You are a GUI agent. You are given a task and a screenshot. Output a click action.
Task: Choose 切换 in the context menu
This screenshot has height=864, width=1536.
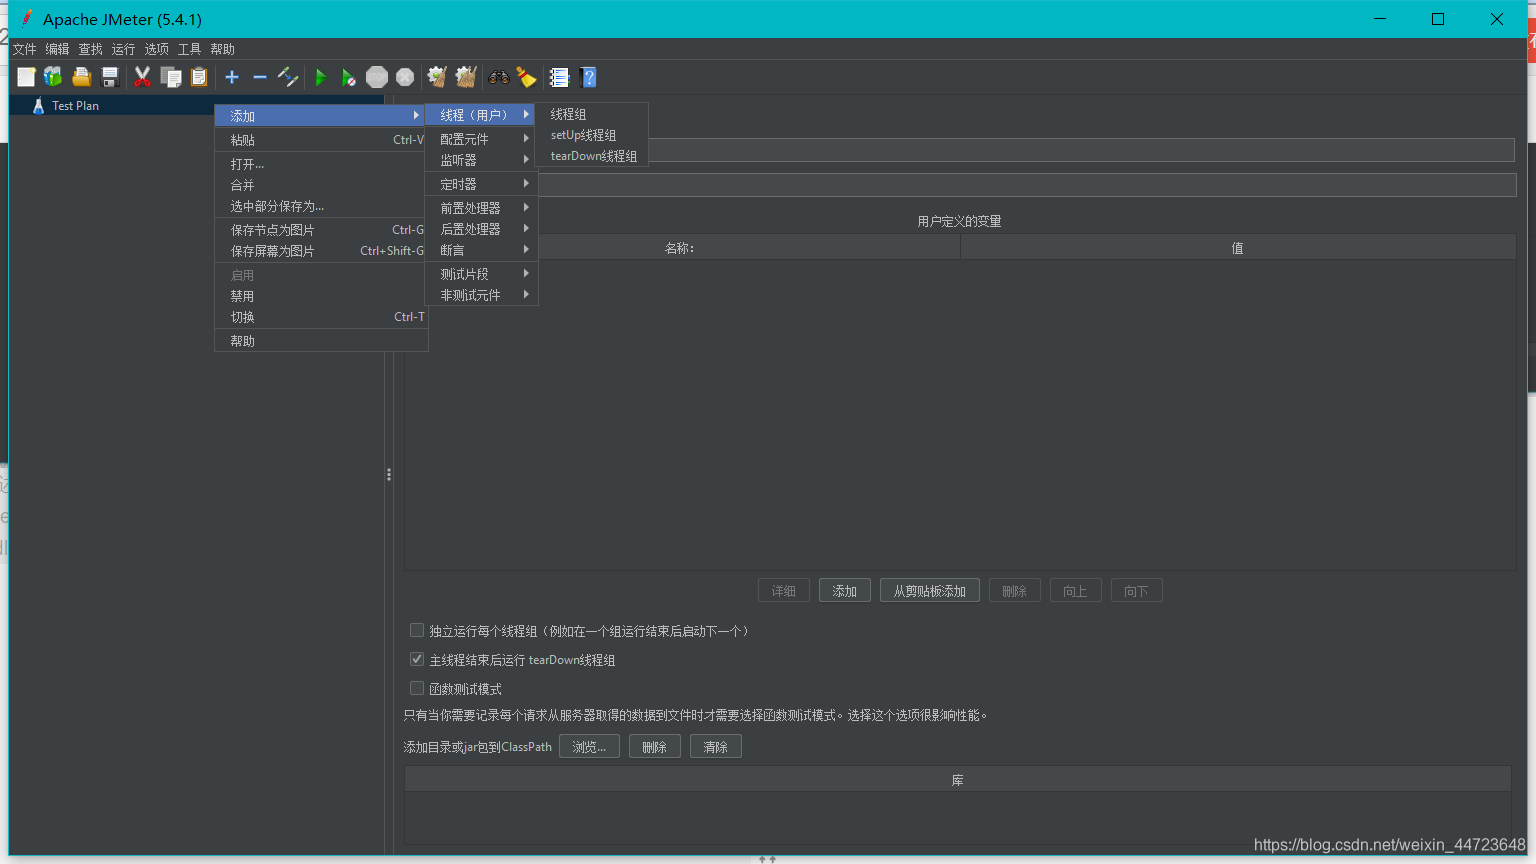tap(320, 317)
